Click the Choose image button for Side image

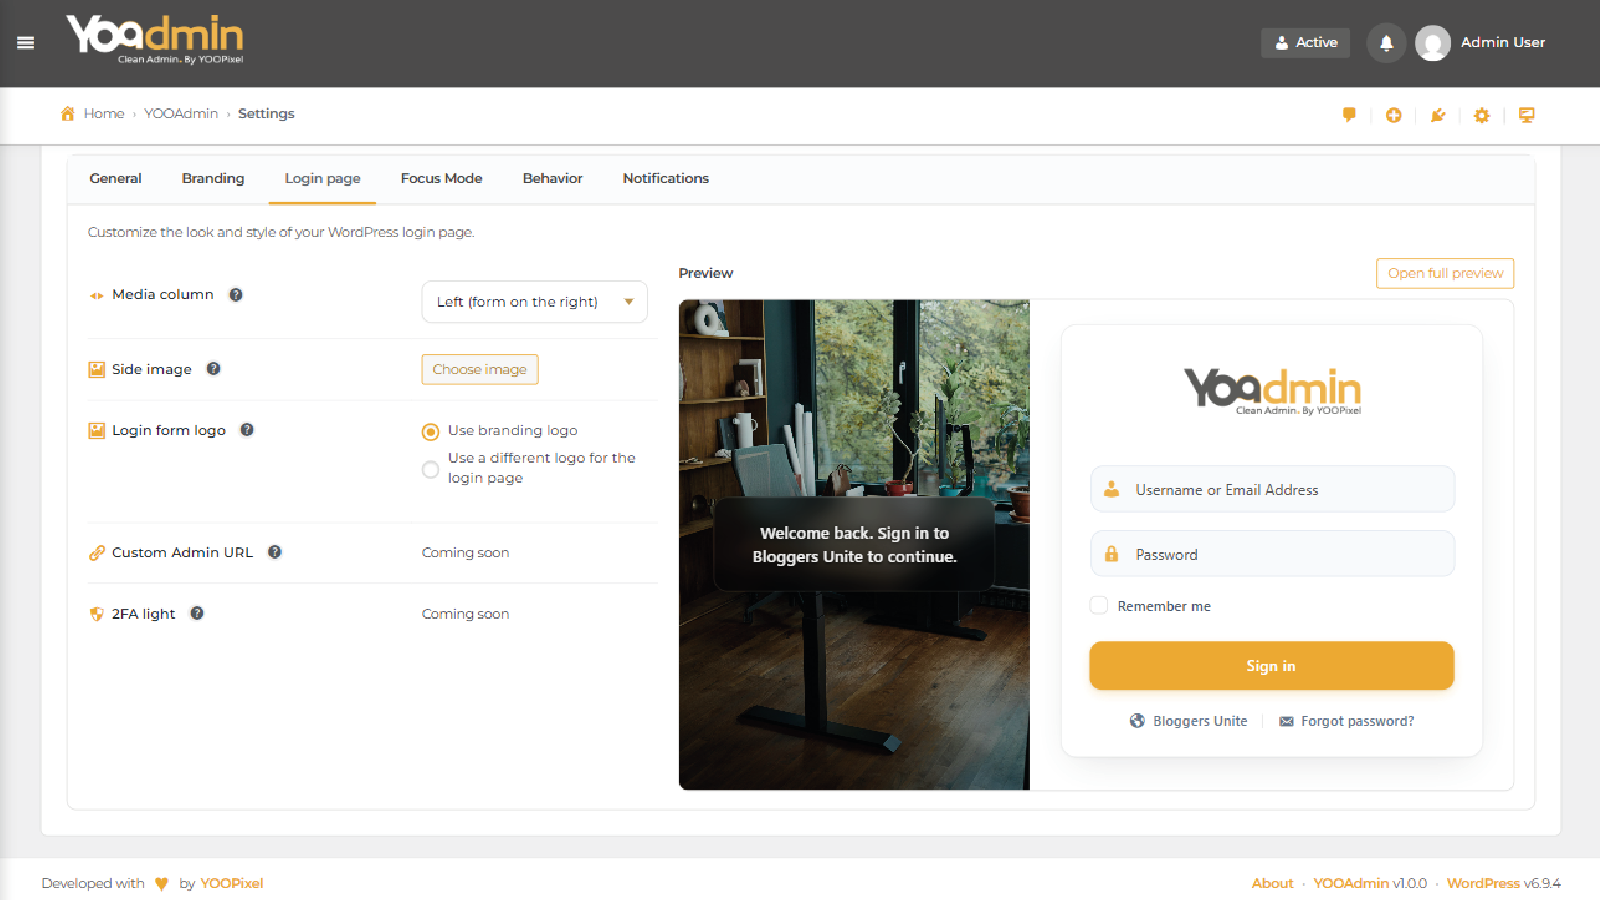pyautogui.click(x=480, y=369)
